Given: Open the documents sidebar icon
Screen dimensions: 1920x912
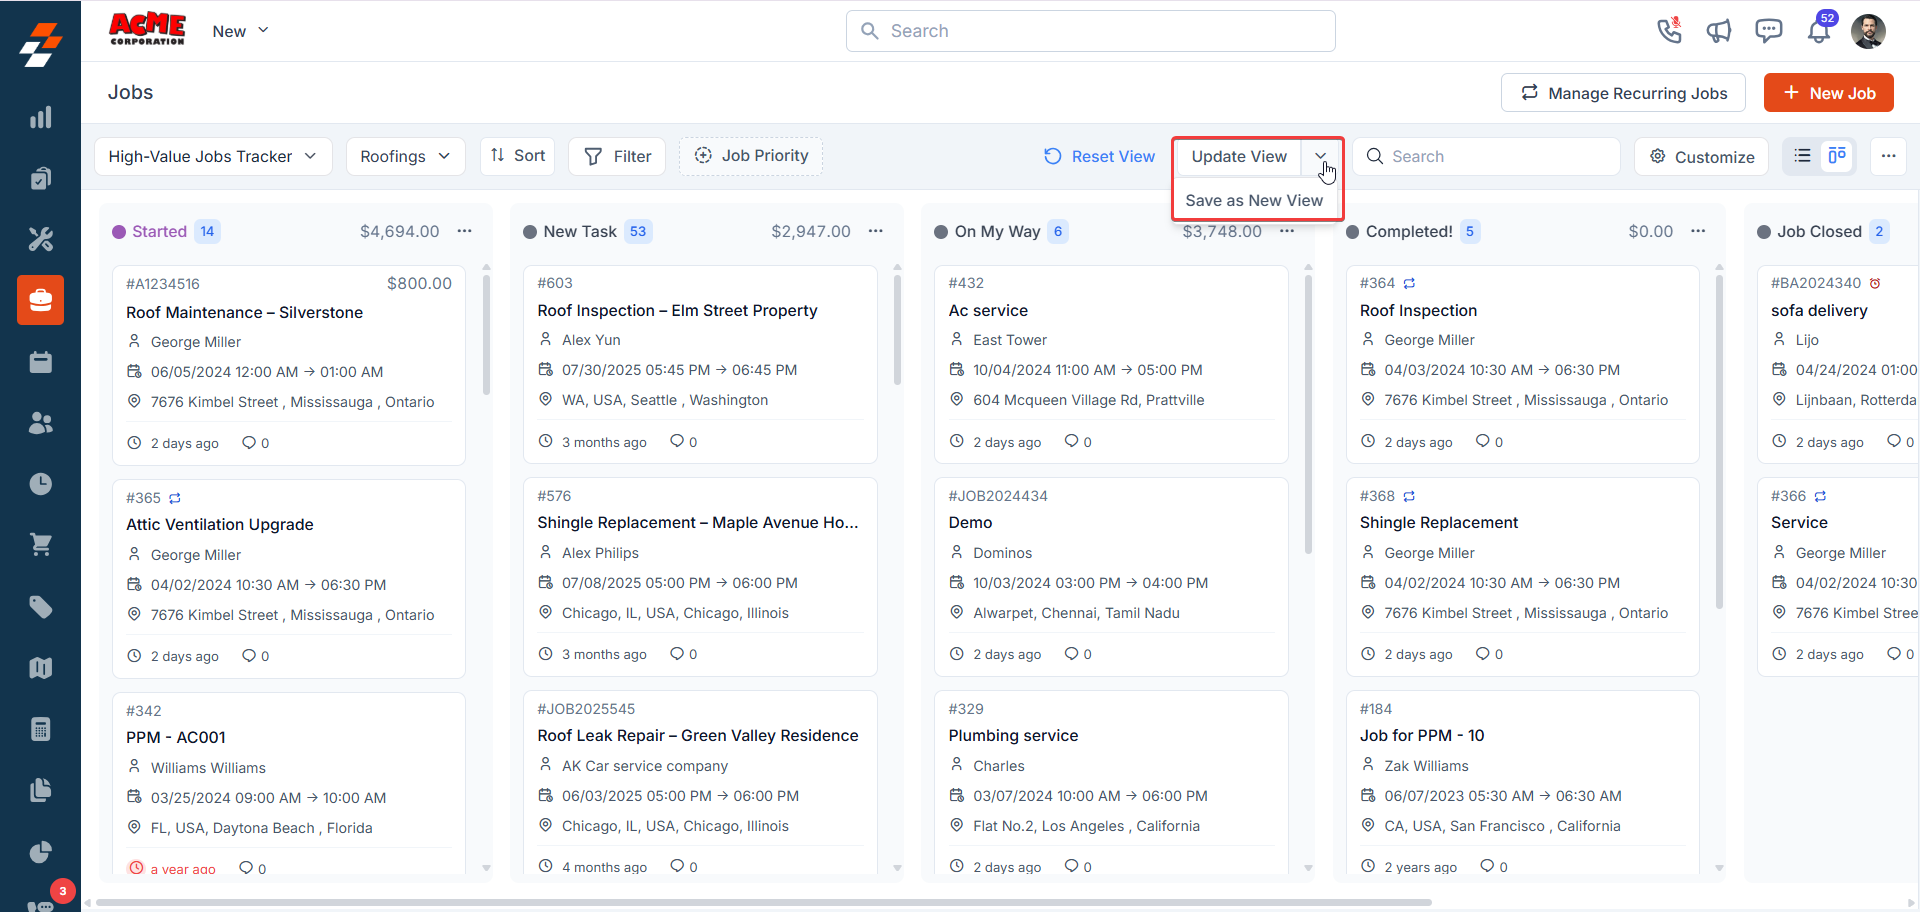Looking at the screenshot, I should [40, 790].
